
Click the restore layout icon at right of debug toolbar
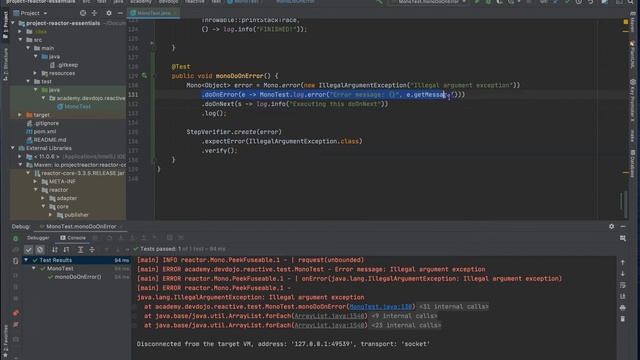coord(622,238)
